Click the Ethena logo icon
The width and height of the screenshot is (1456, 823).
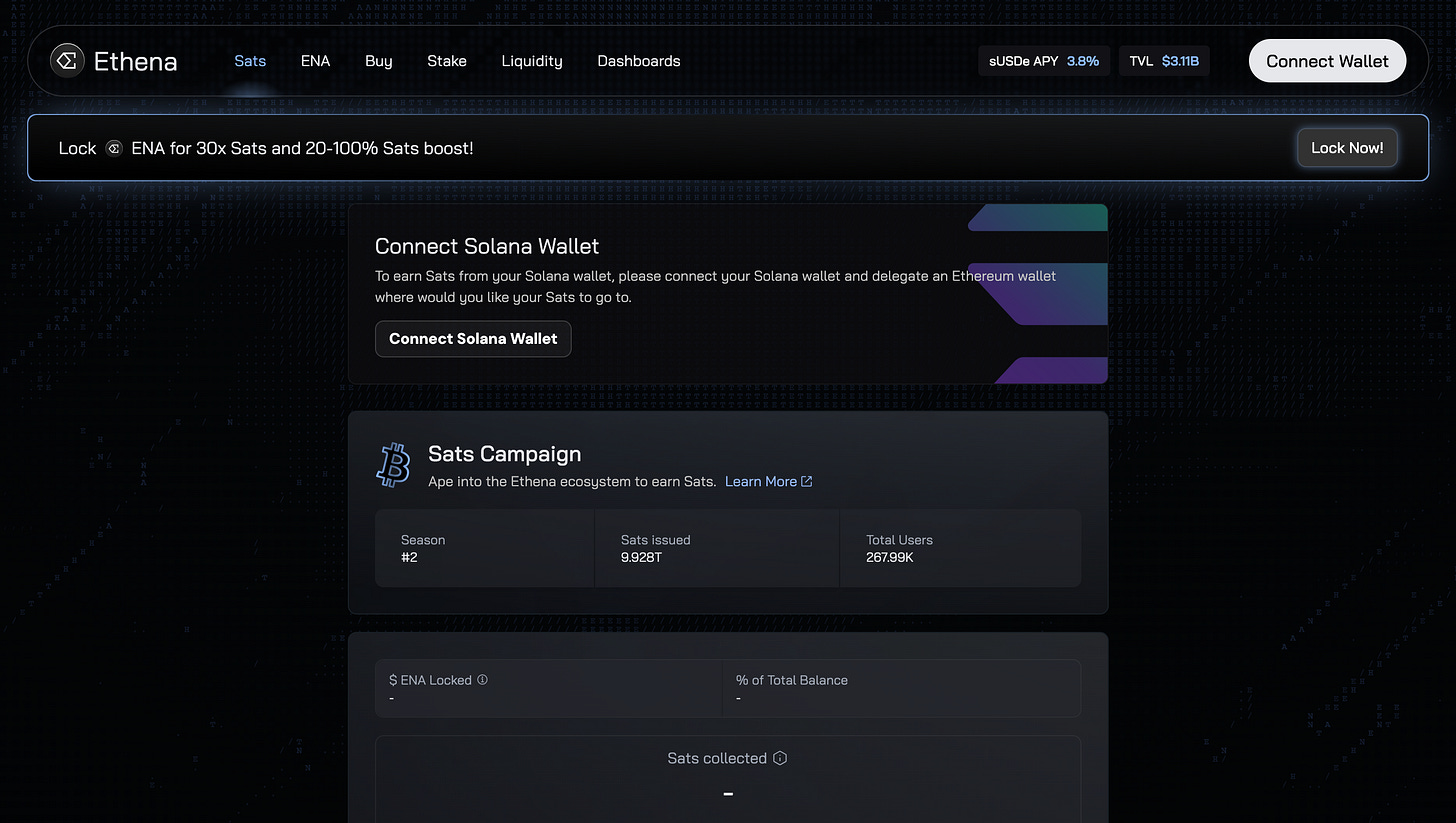(x=68, y=61)
